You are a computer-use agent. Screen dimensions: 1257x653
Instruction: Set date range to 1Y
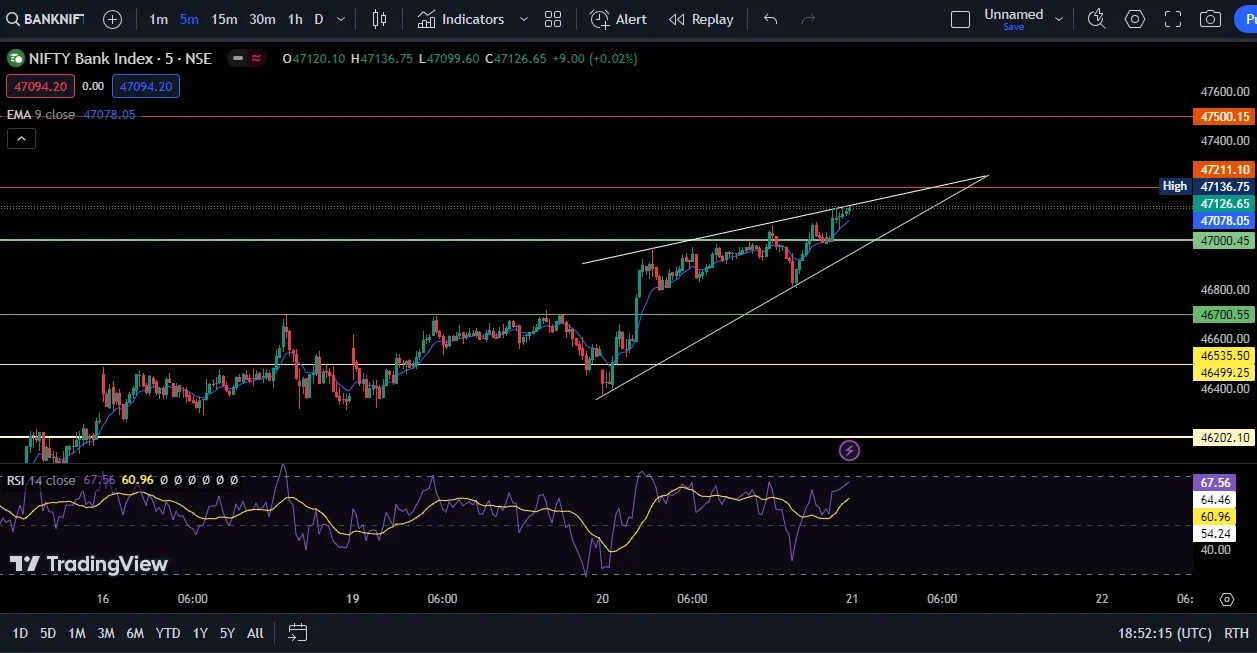(200, 633)
